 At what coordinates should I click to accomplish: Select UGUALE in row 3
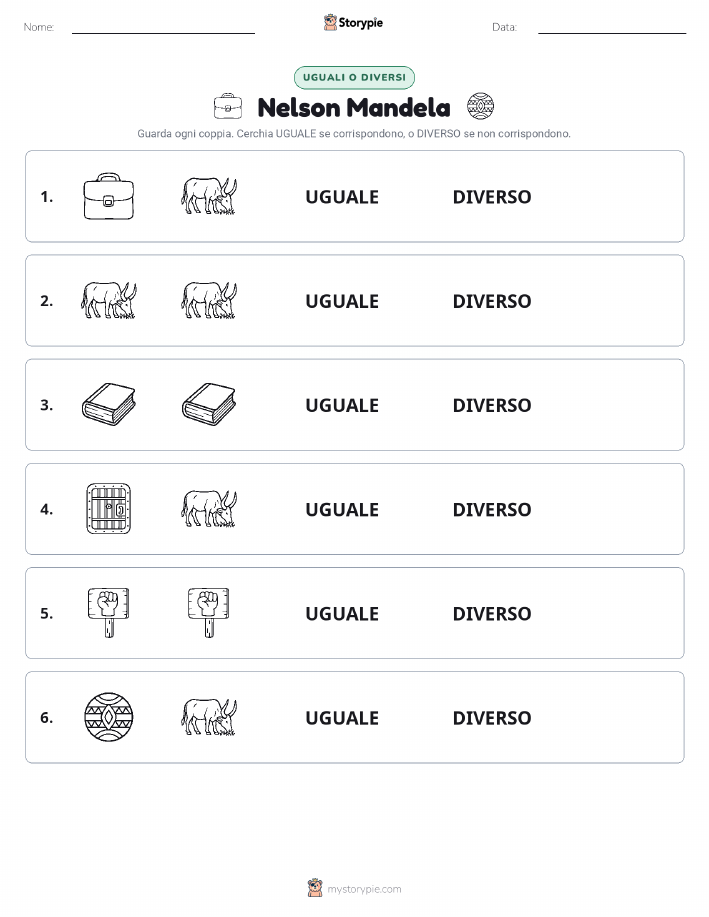pos(342,405)
